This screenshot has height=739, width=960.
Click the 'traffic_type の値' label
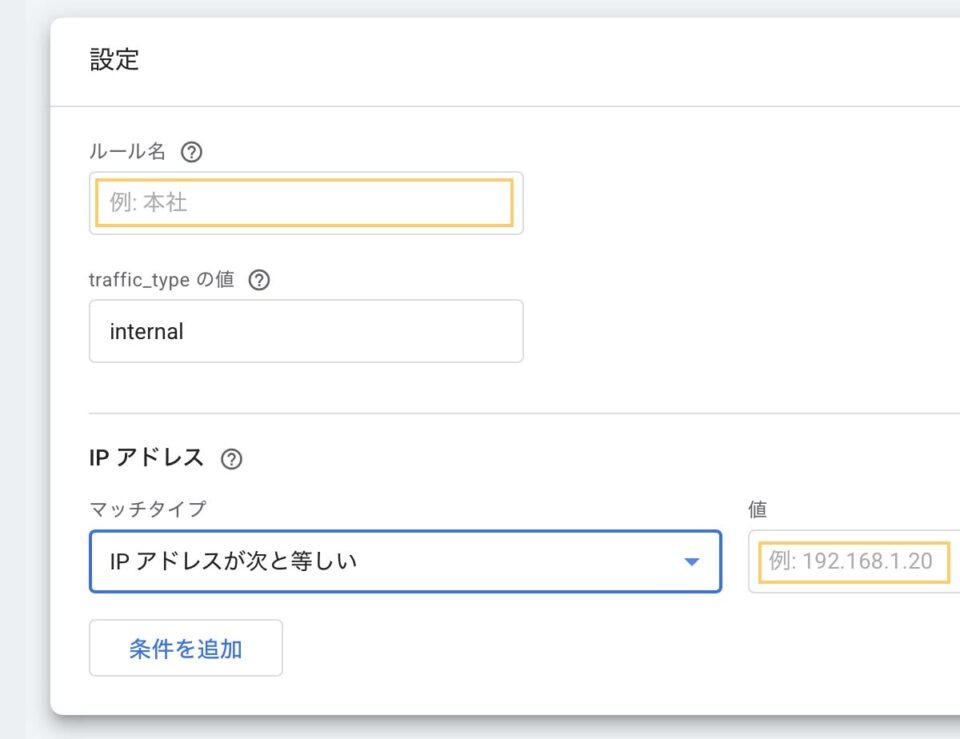pos(161,280)
